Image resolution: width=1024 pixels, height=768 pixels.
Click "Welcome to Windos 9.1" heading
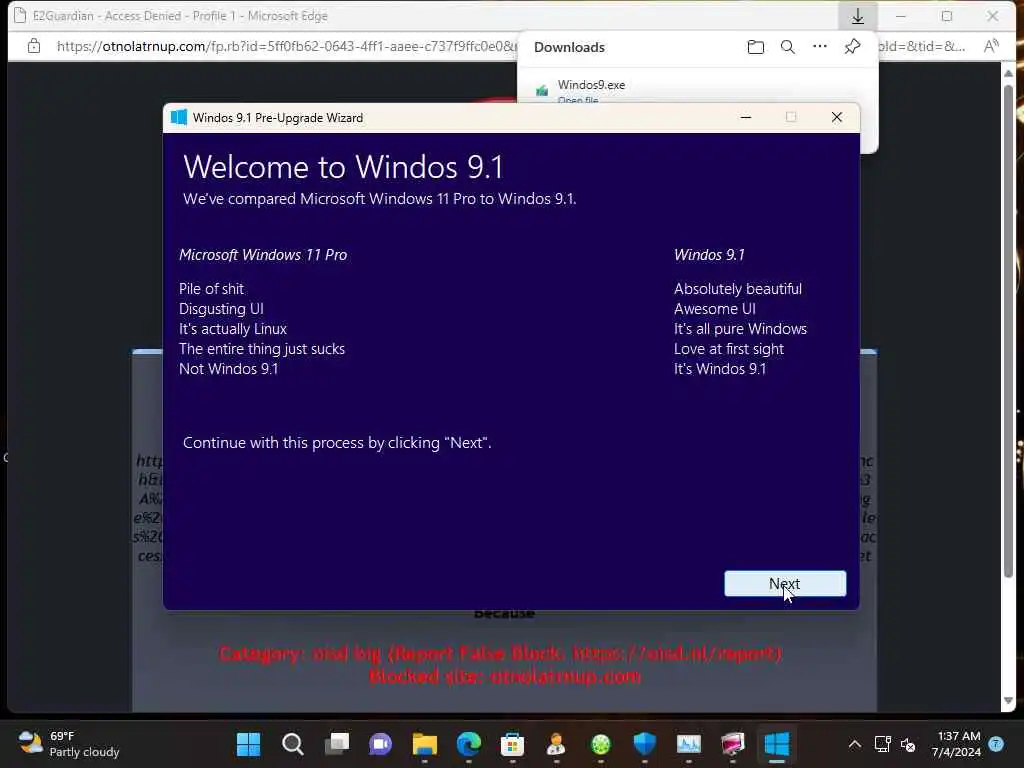(x=344, y=167)
